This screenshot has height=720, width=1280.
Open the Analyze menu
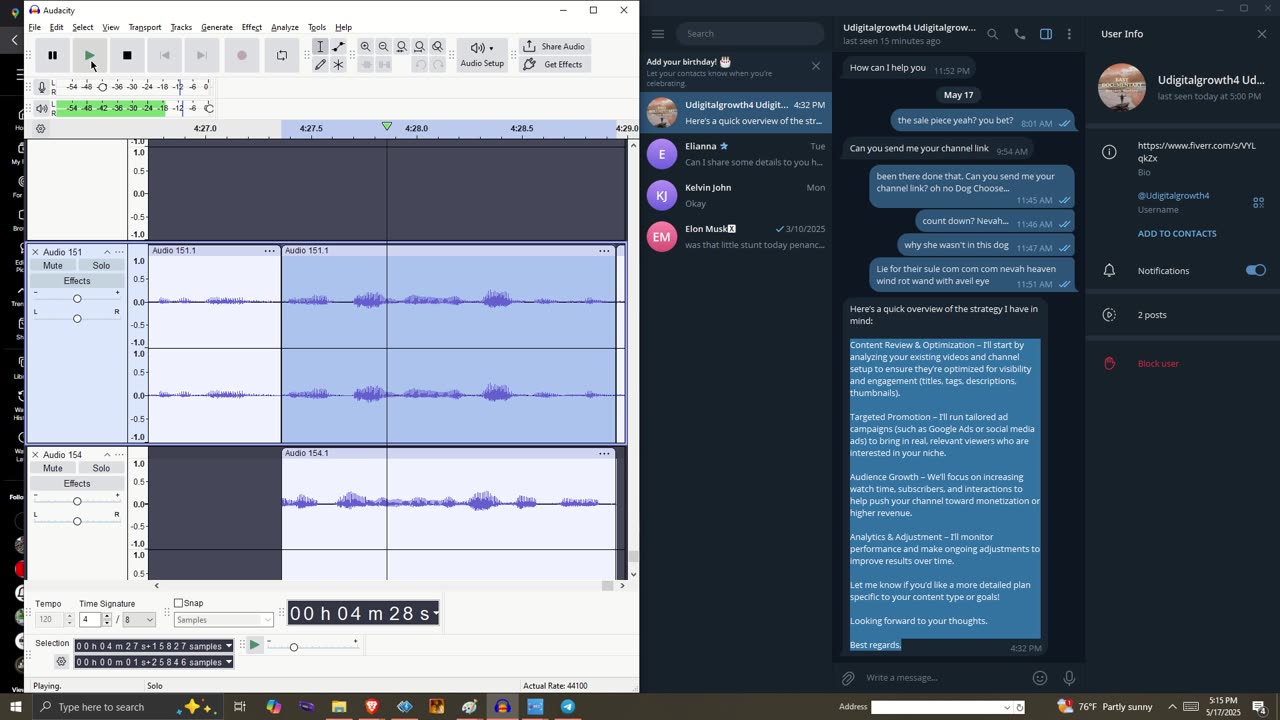pos(285,27)
